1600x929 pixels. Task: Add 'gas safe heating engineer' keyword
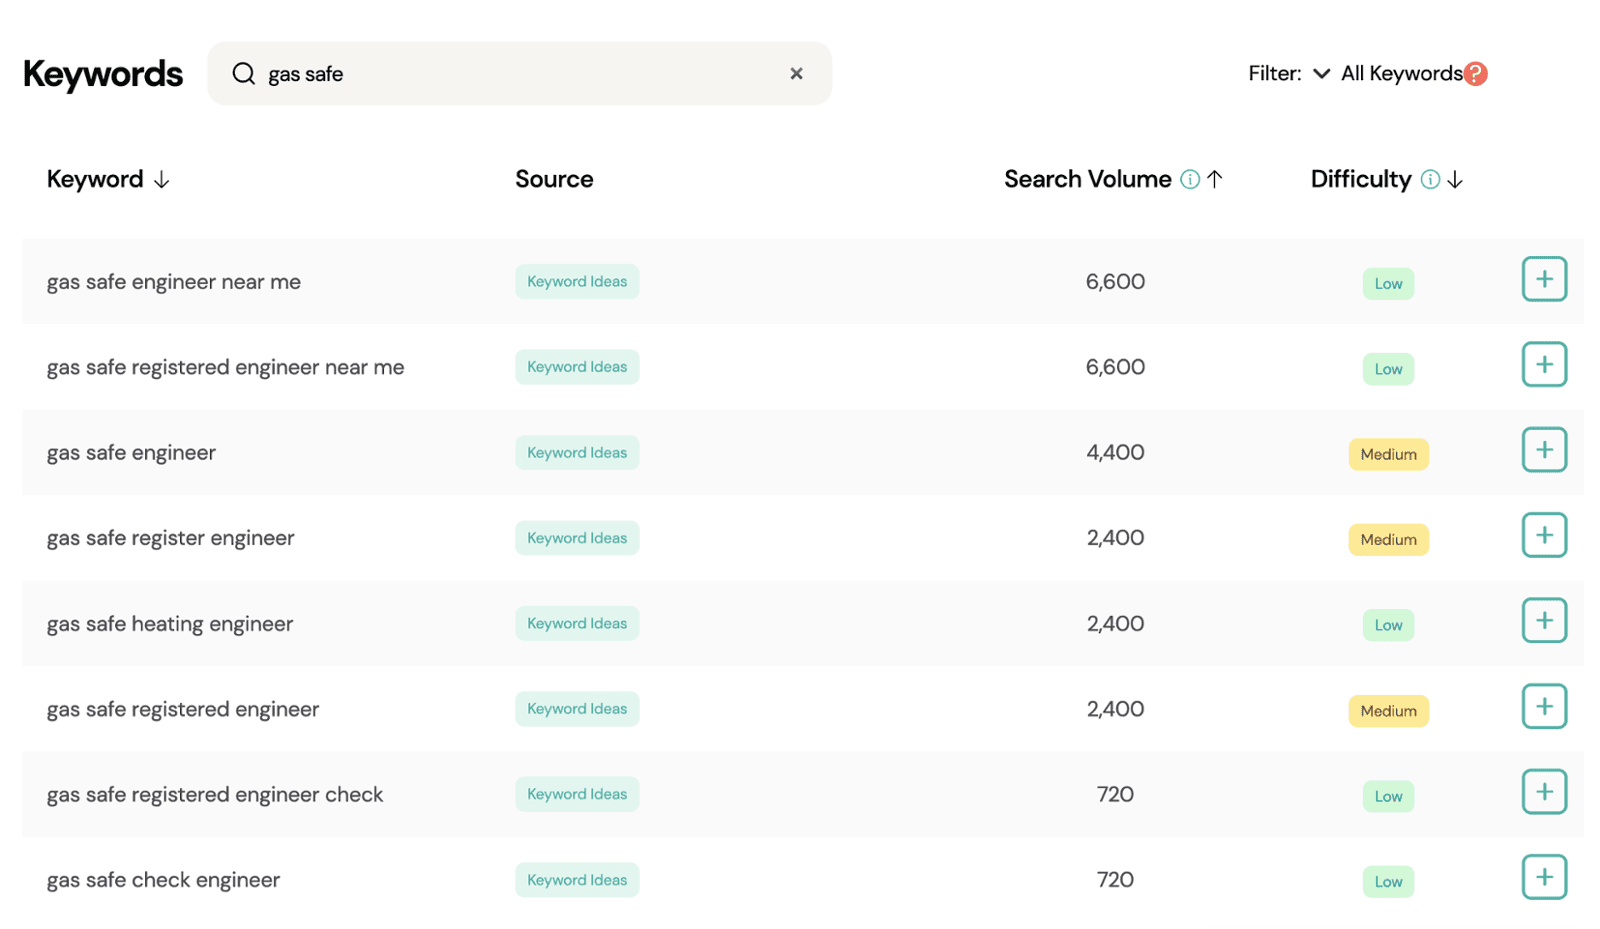click(x=1544, y=621)
